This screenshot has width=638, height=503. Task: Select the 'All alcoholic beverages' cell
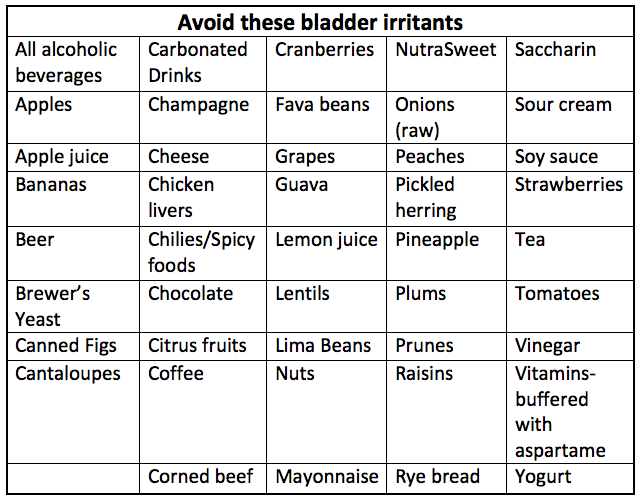tap(67, 63)
